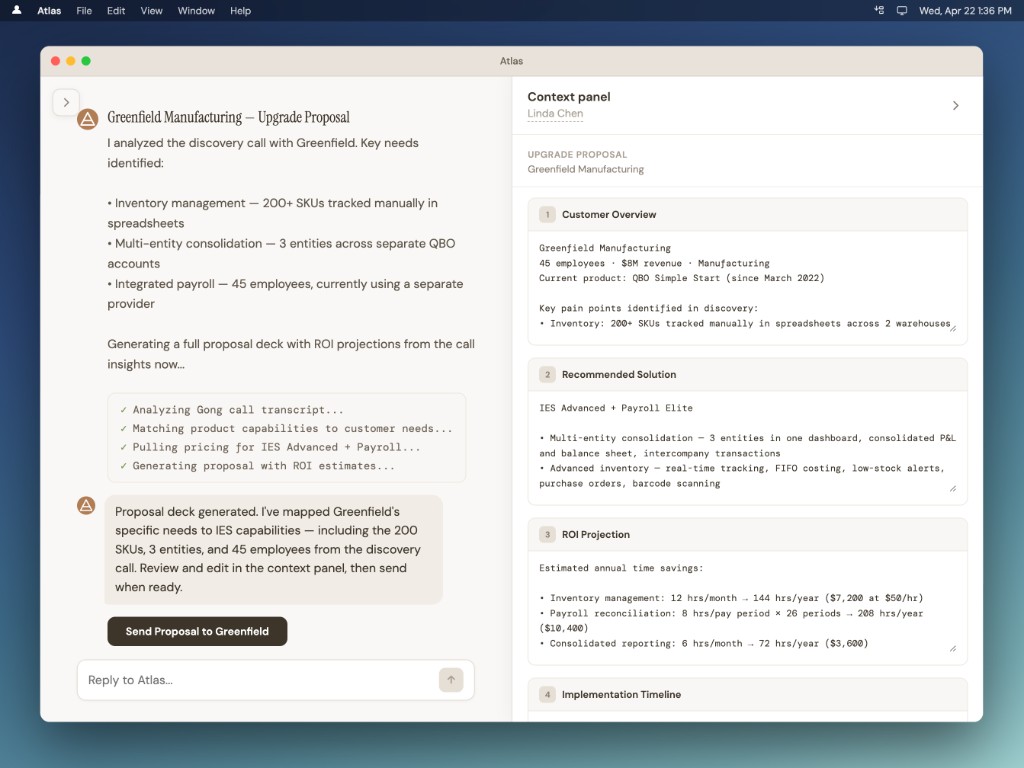Click the 'IES Advanced + Payroll Elite' line
The height and width of the screenshot is (768, 1024).
click(616, 408)
